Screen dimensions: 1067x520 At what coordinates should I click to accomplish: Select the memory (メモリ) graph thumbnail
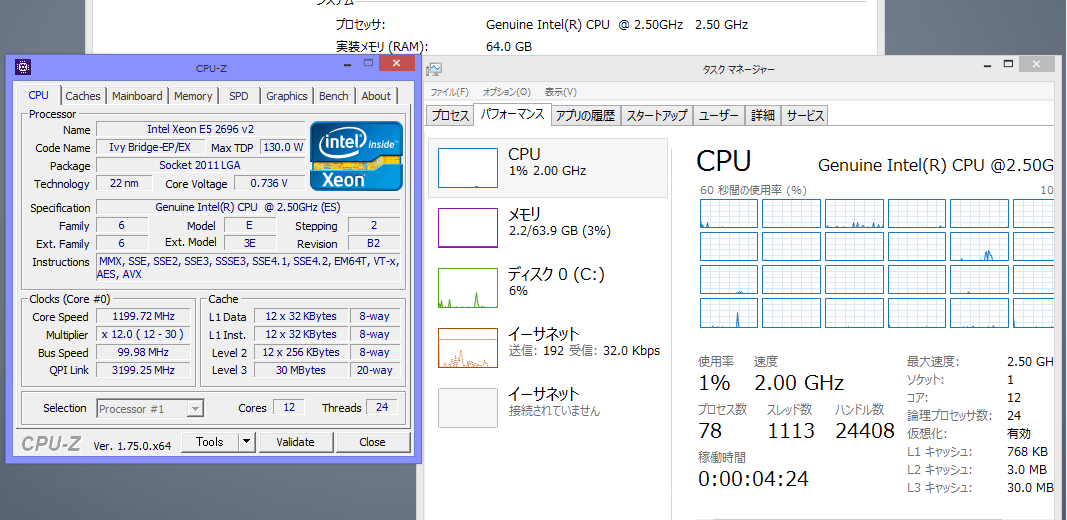(467, 227)
